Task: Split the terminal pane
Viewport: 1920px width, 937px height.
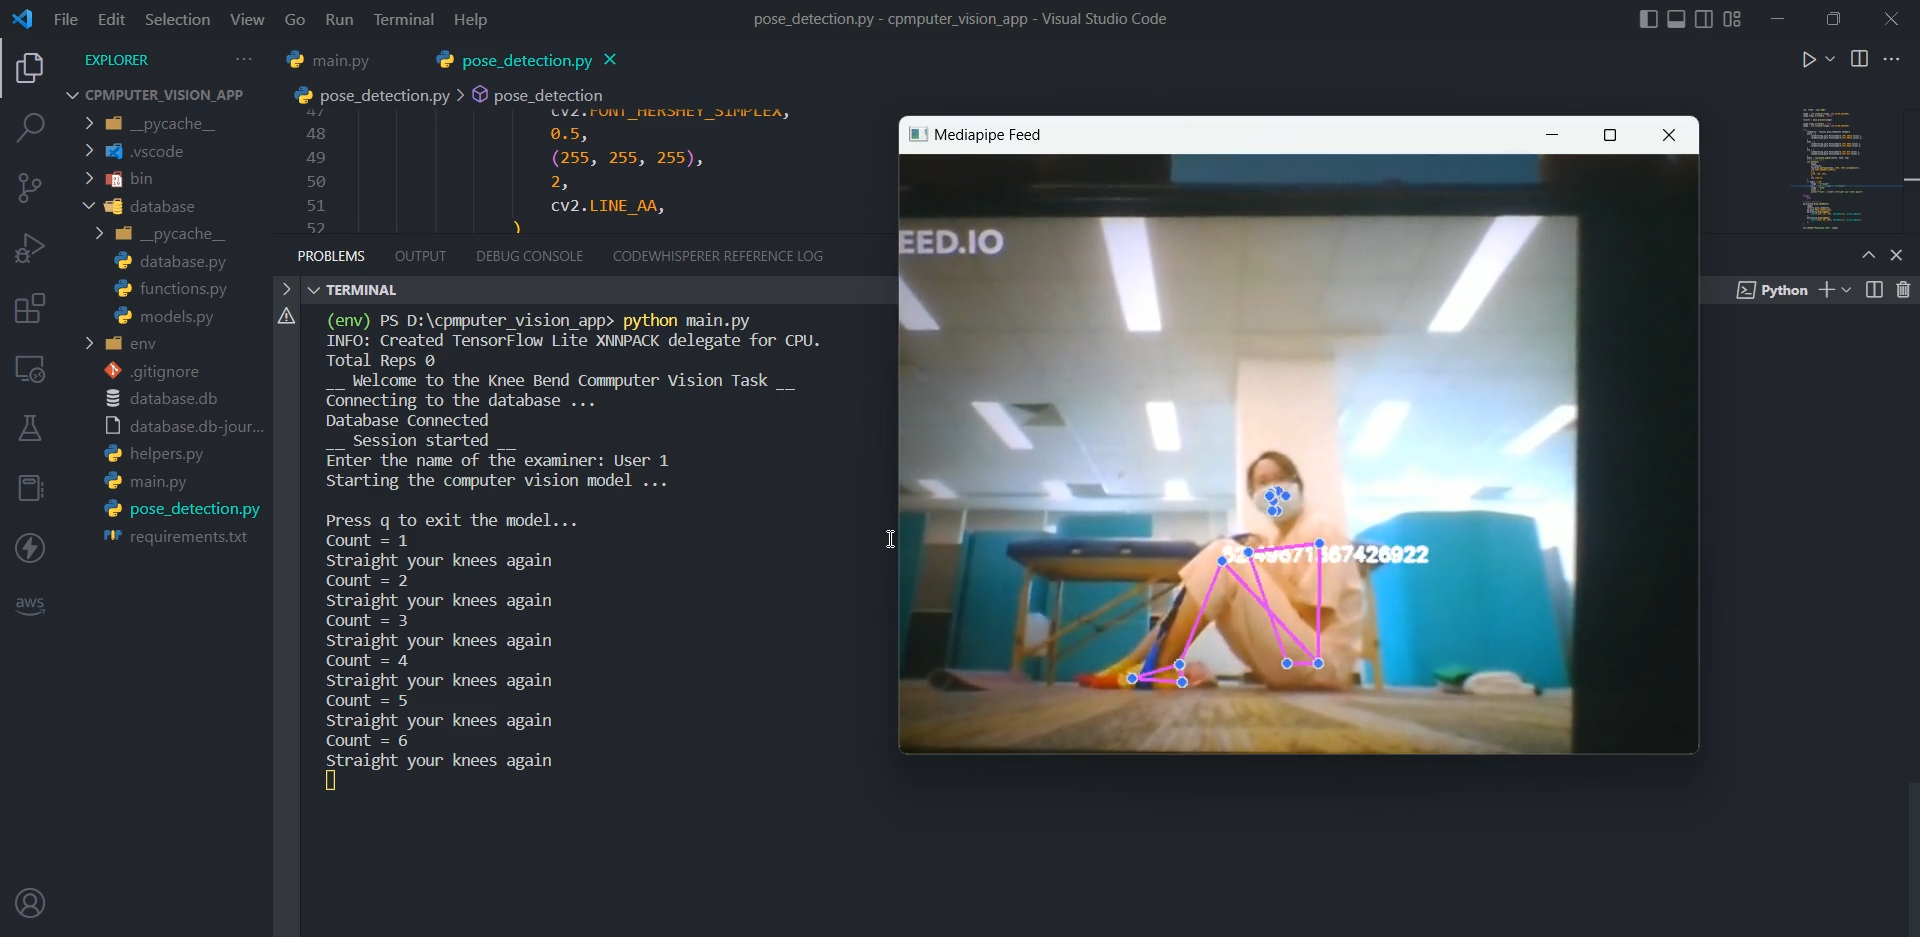Action: (x=1873, y=290)
